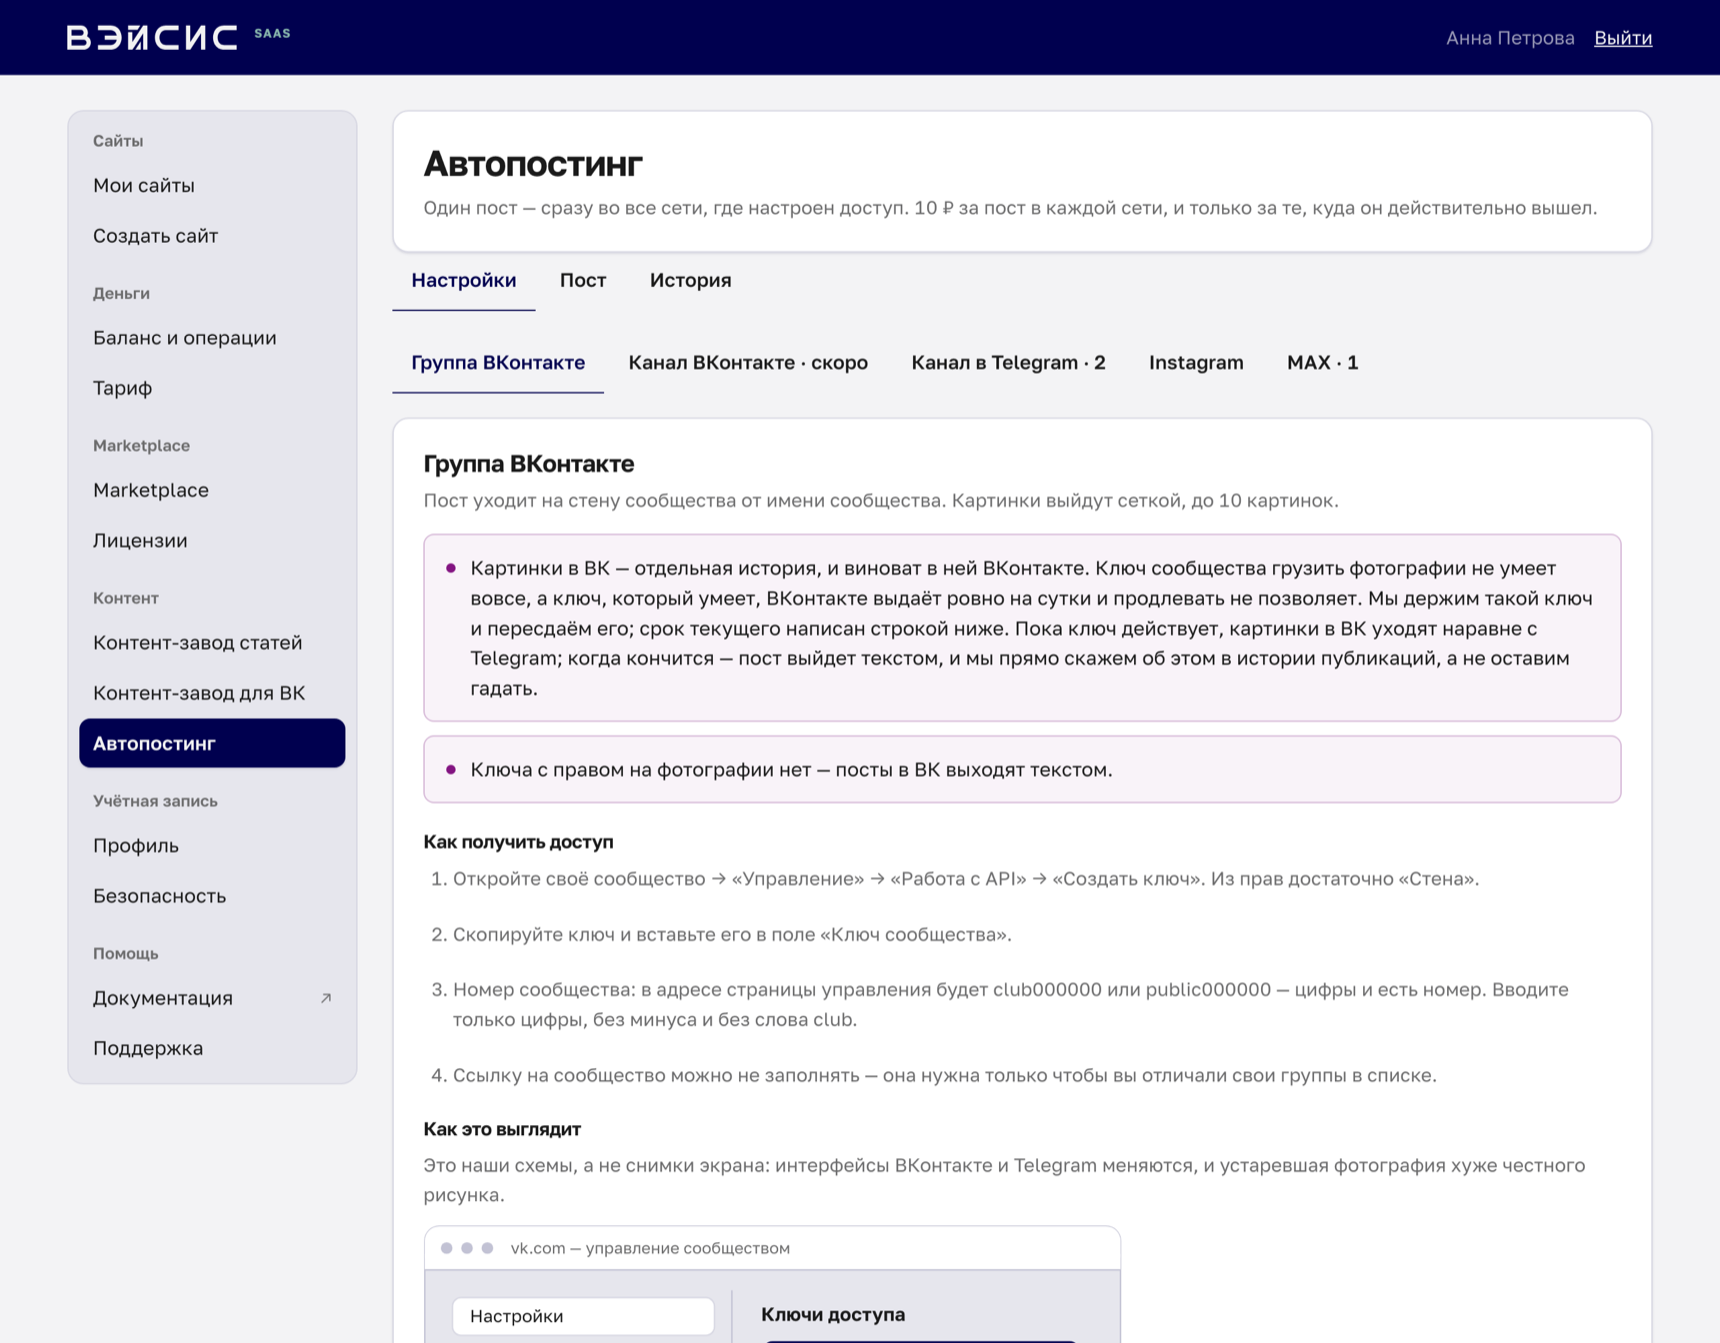
Task: Select Канал ВКонтакте · скоро tab
Action: coord(748,363)
